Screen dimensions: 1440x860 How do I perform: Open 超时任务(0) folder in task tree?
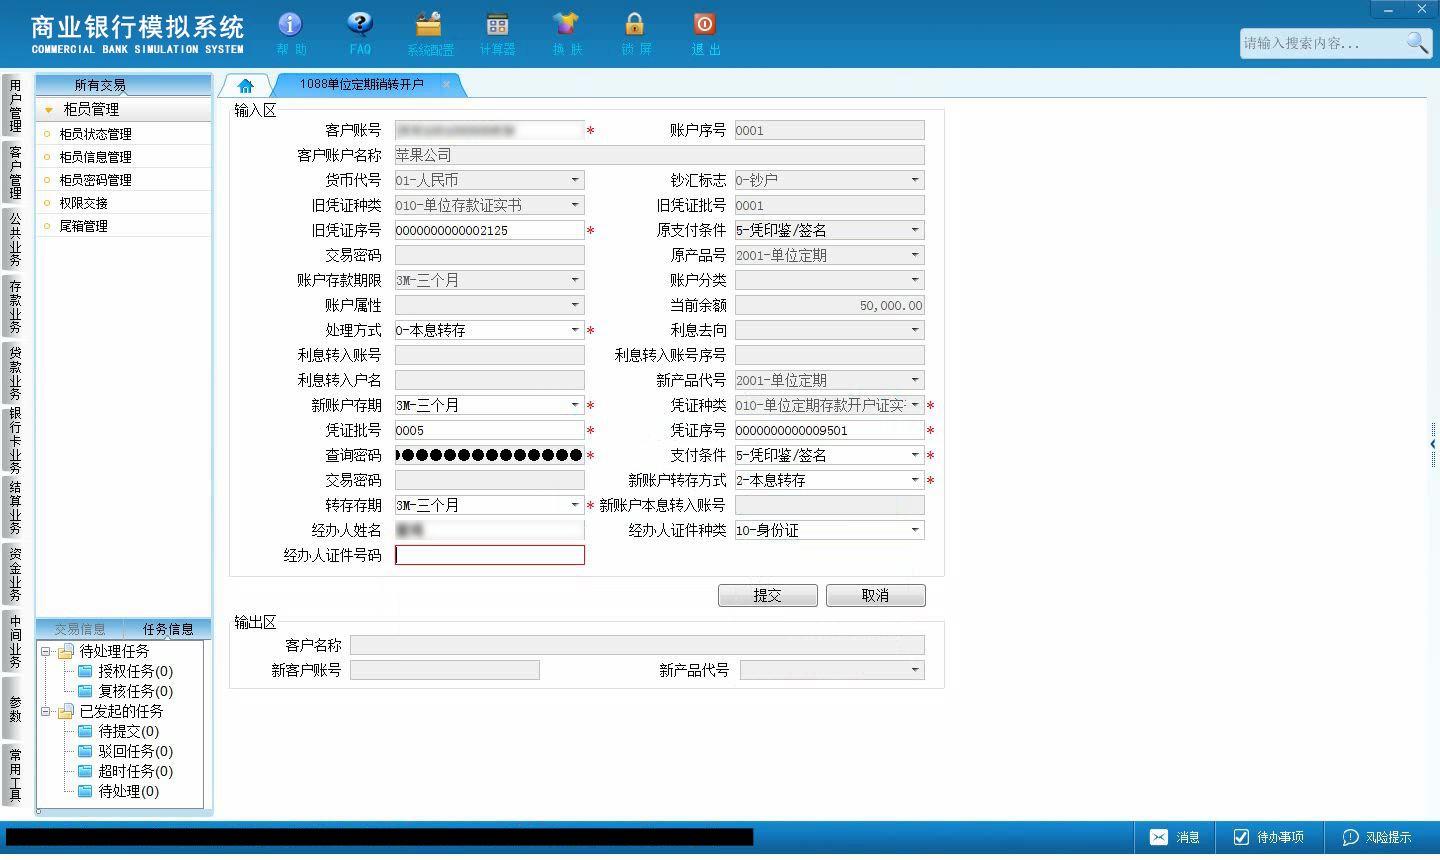click(x=125, y=771)
